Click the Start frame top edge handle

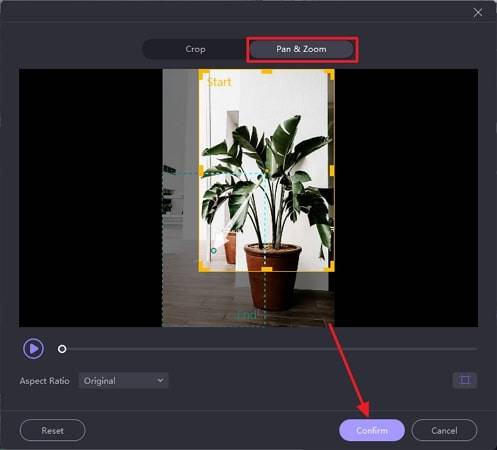(x=266, y=72)
